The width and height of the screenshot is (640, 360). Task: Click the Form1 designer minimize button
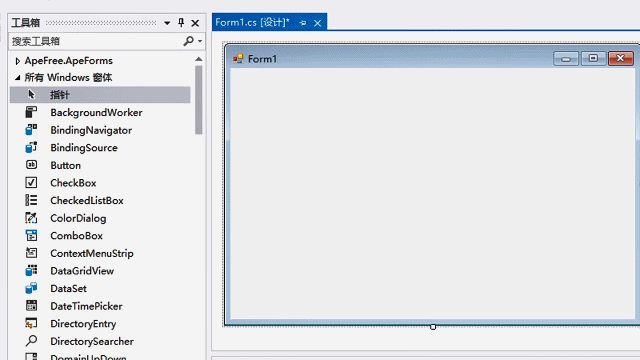[566, 59]
